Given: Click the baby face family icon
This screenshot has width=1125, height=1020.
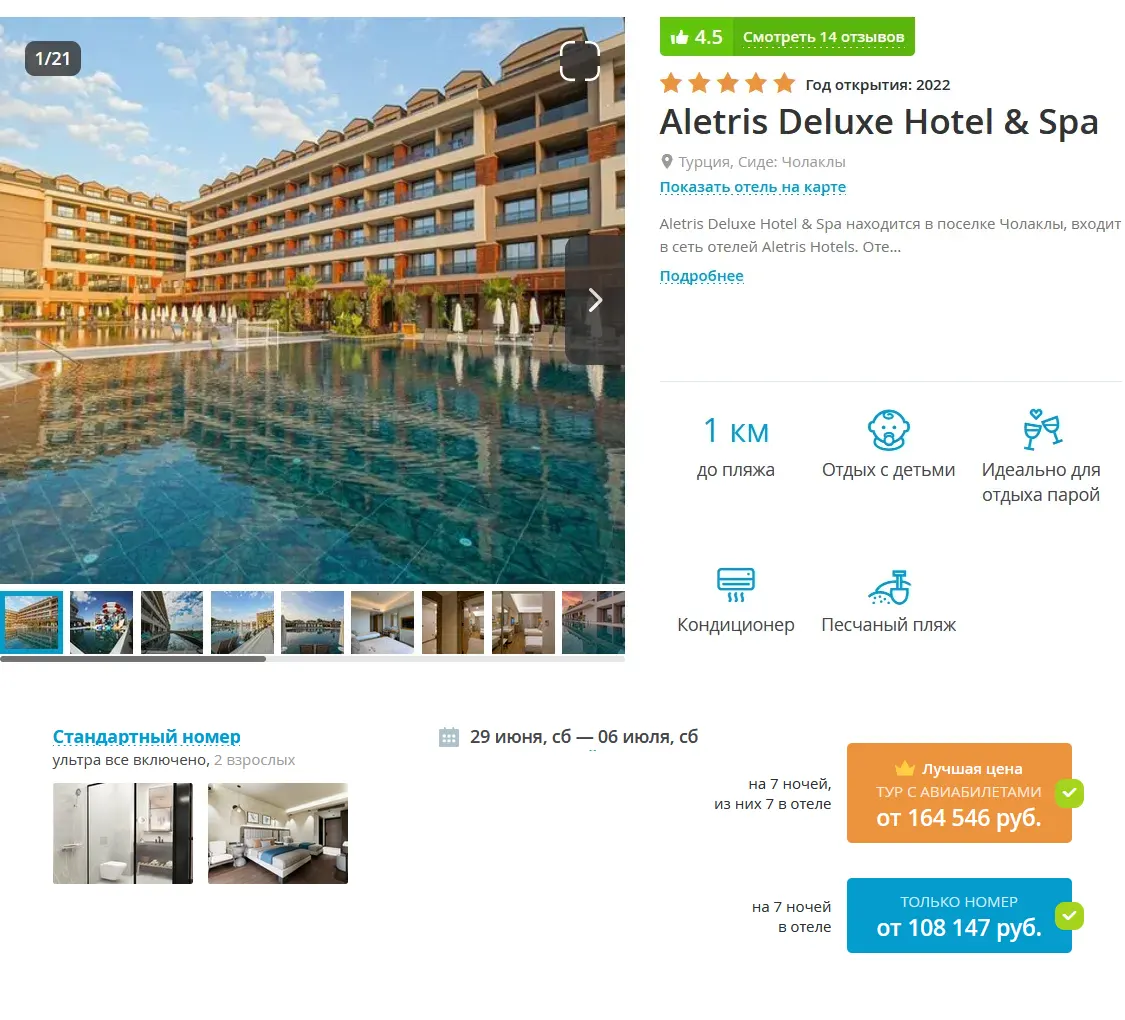Looking at the screenshot, I should point(888,430).
